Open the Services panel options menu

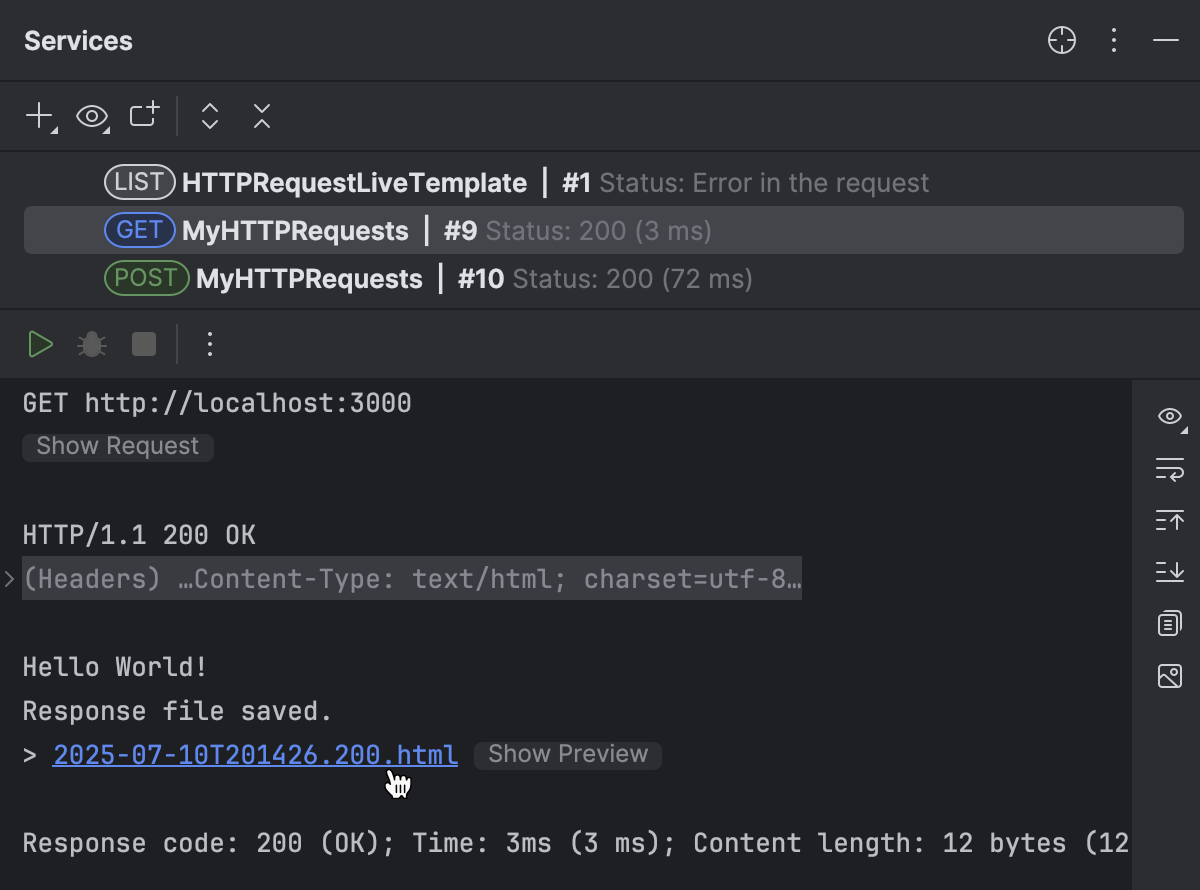coord(1114,40)
